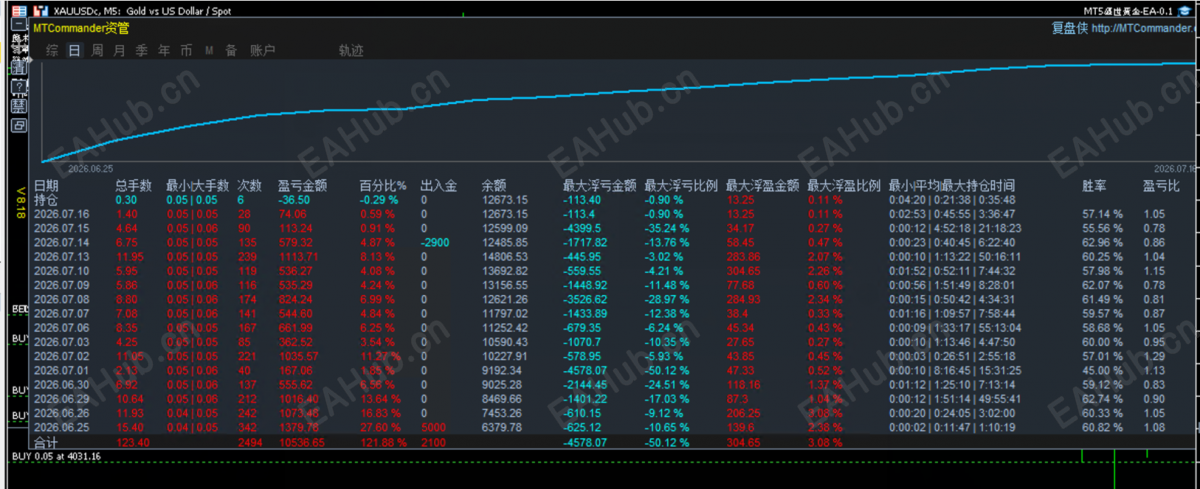Select the 2026.07.03 date row
The height and width of the screenshot is (489, 1200).
coord(61,340)
